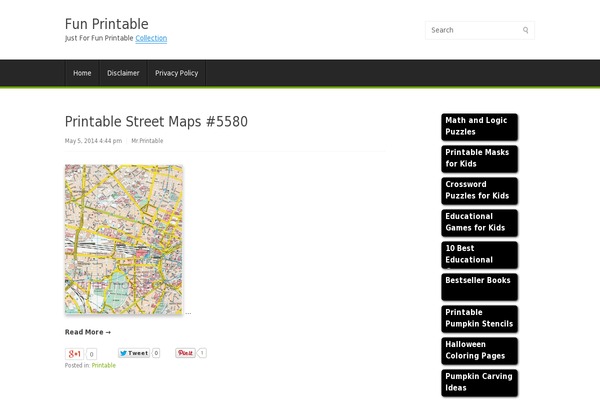This screenshot has width=600, height=400.
Task: Open Printable Street Maps #5580 post title
Action: (156, 122)
